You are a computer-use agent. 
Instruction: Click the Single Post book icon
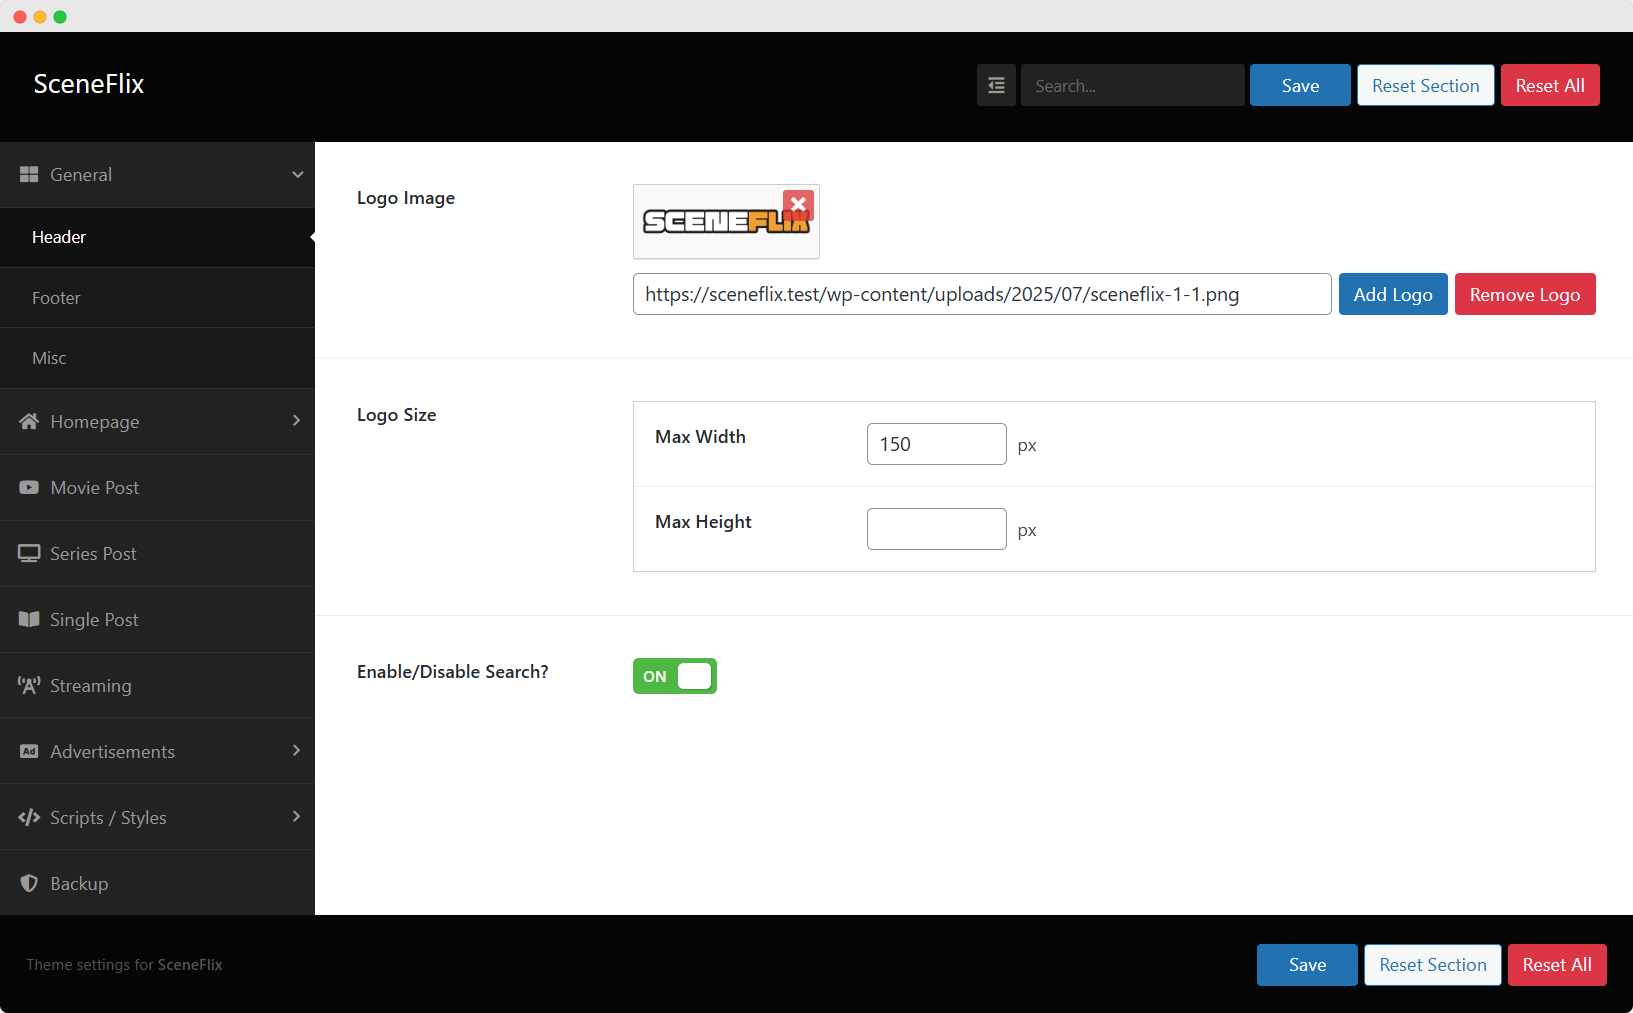[x=29, y=619]
